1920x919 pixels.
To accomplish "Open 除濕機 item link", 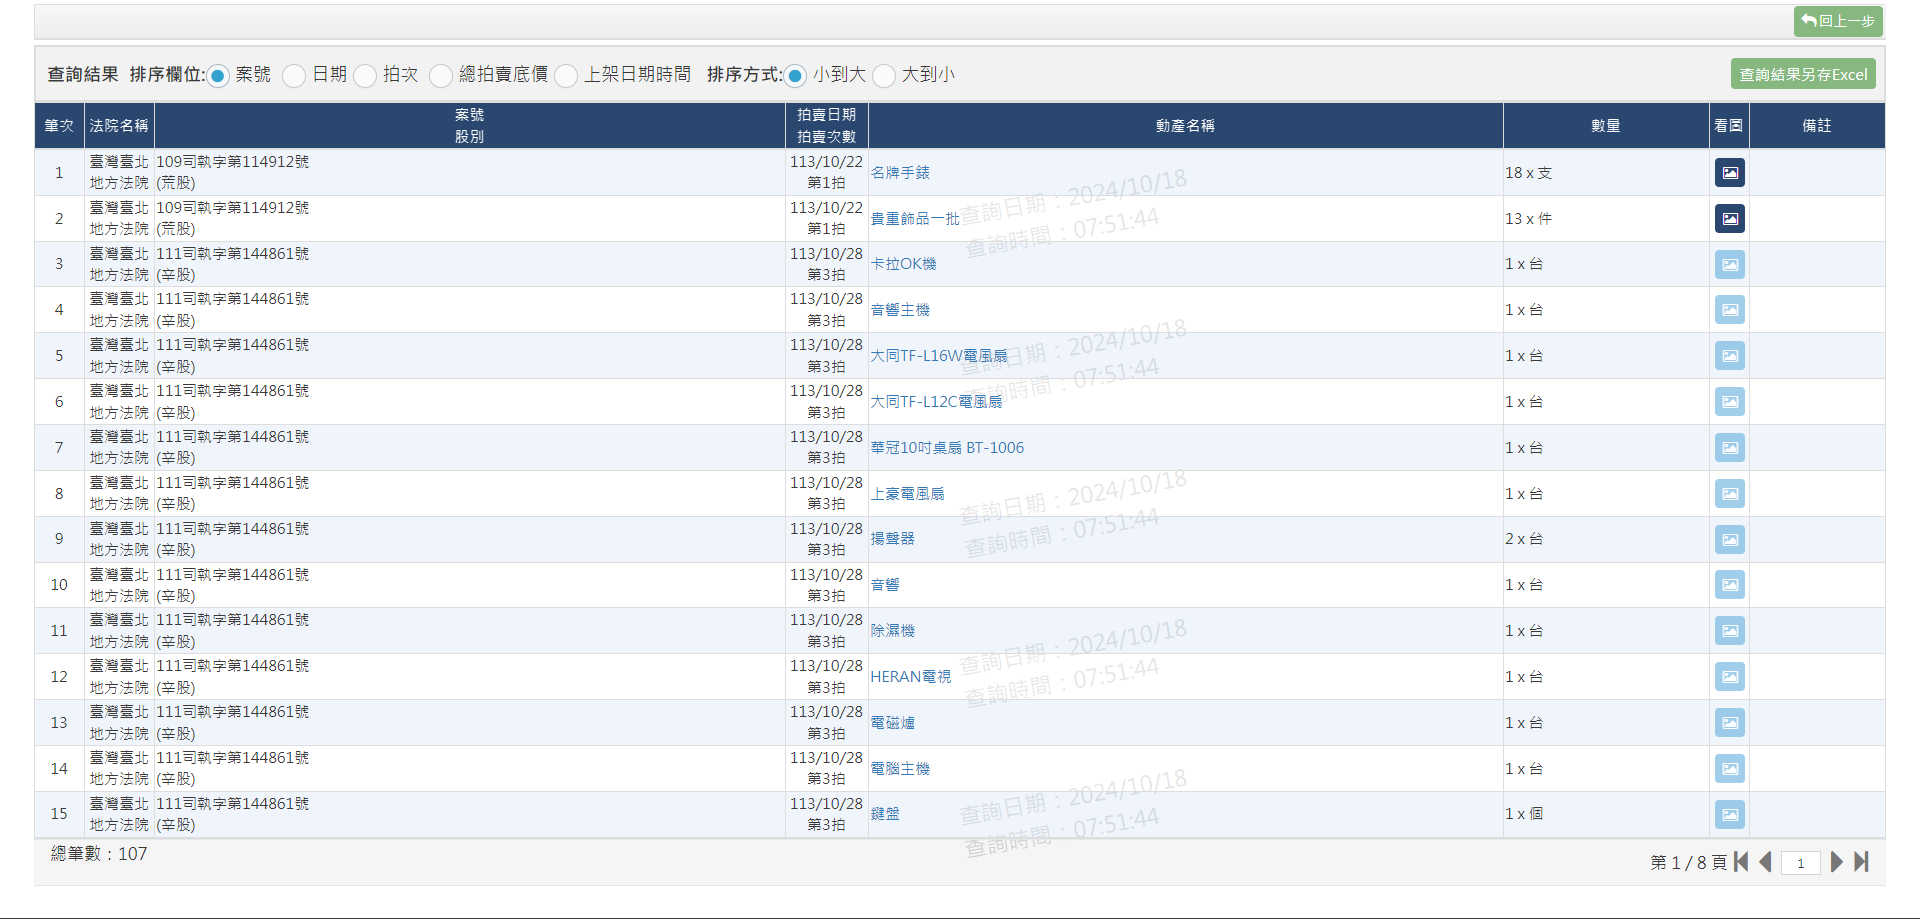I will coord(892,631).
